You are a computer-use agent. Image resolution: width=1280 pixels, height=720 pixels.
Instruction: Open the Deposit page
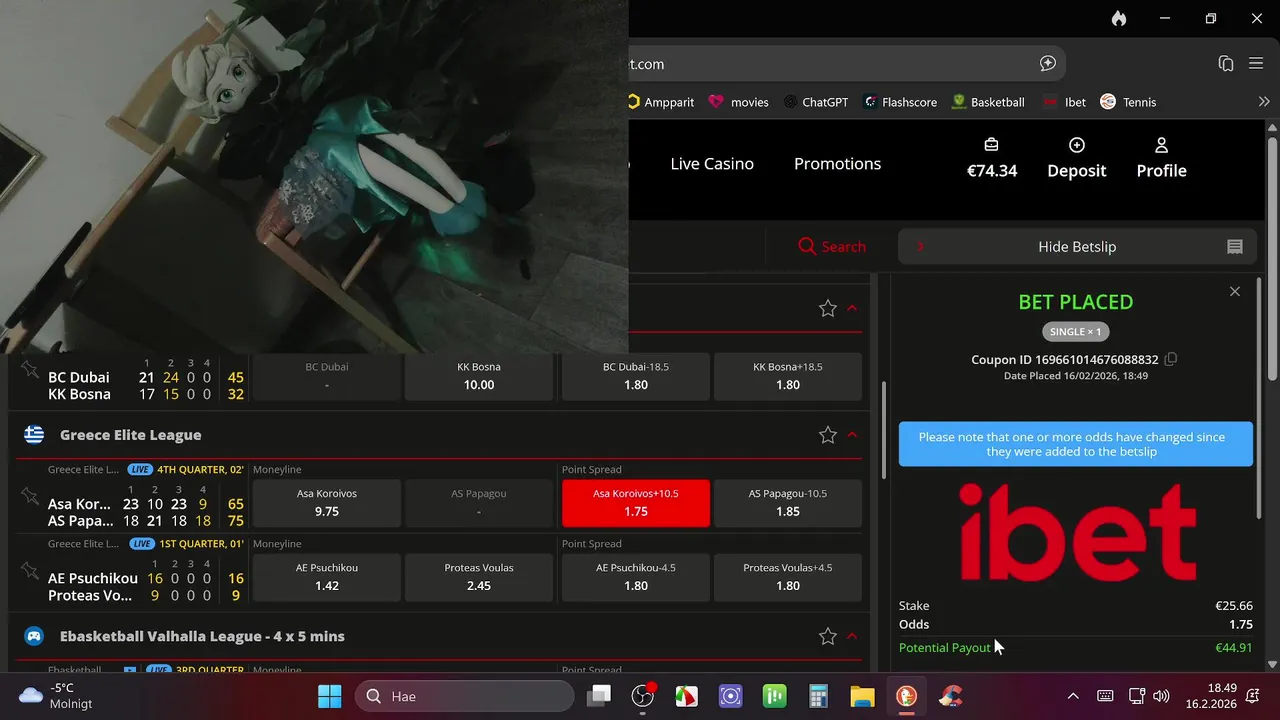(x=1077, y=159)
